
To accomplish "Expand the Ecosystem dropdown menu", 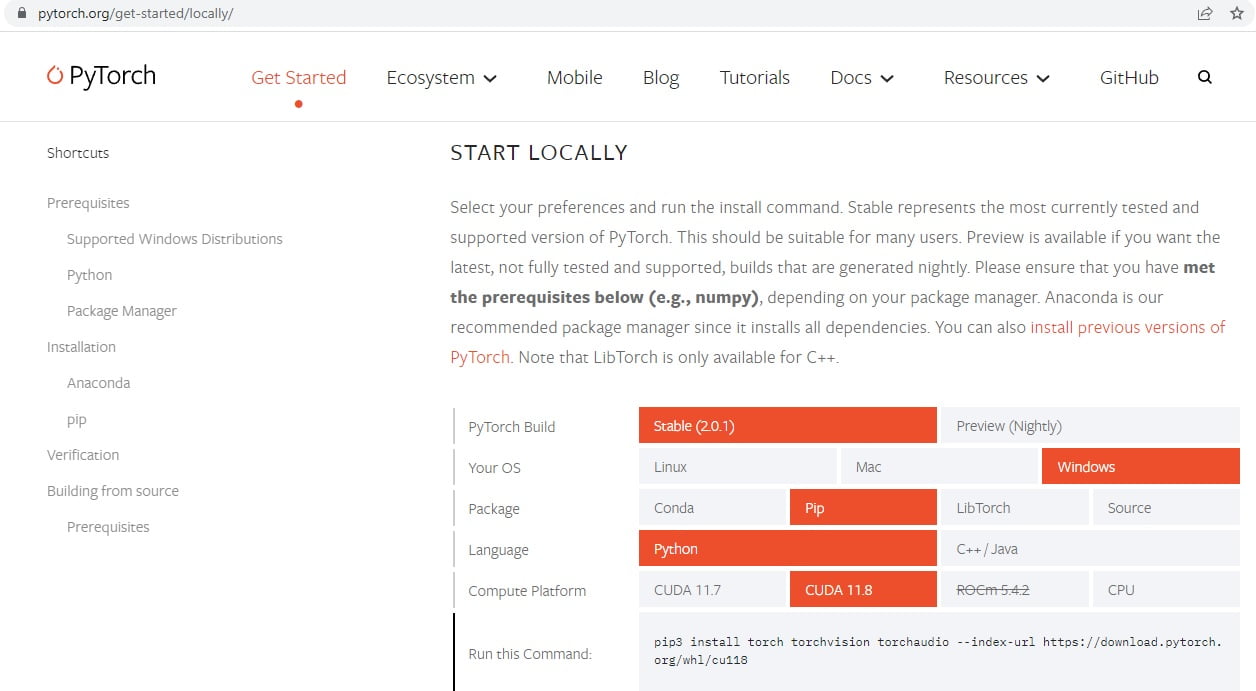I will point(441,77).
